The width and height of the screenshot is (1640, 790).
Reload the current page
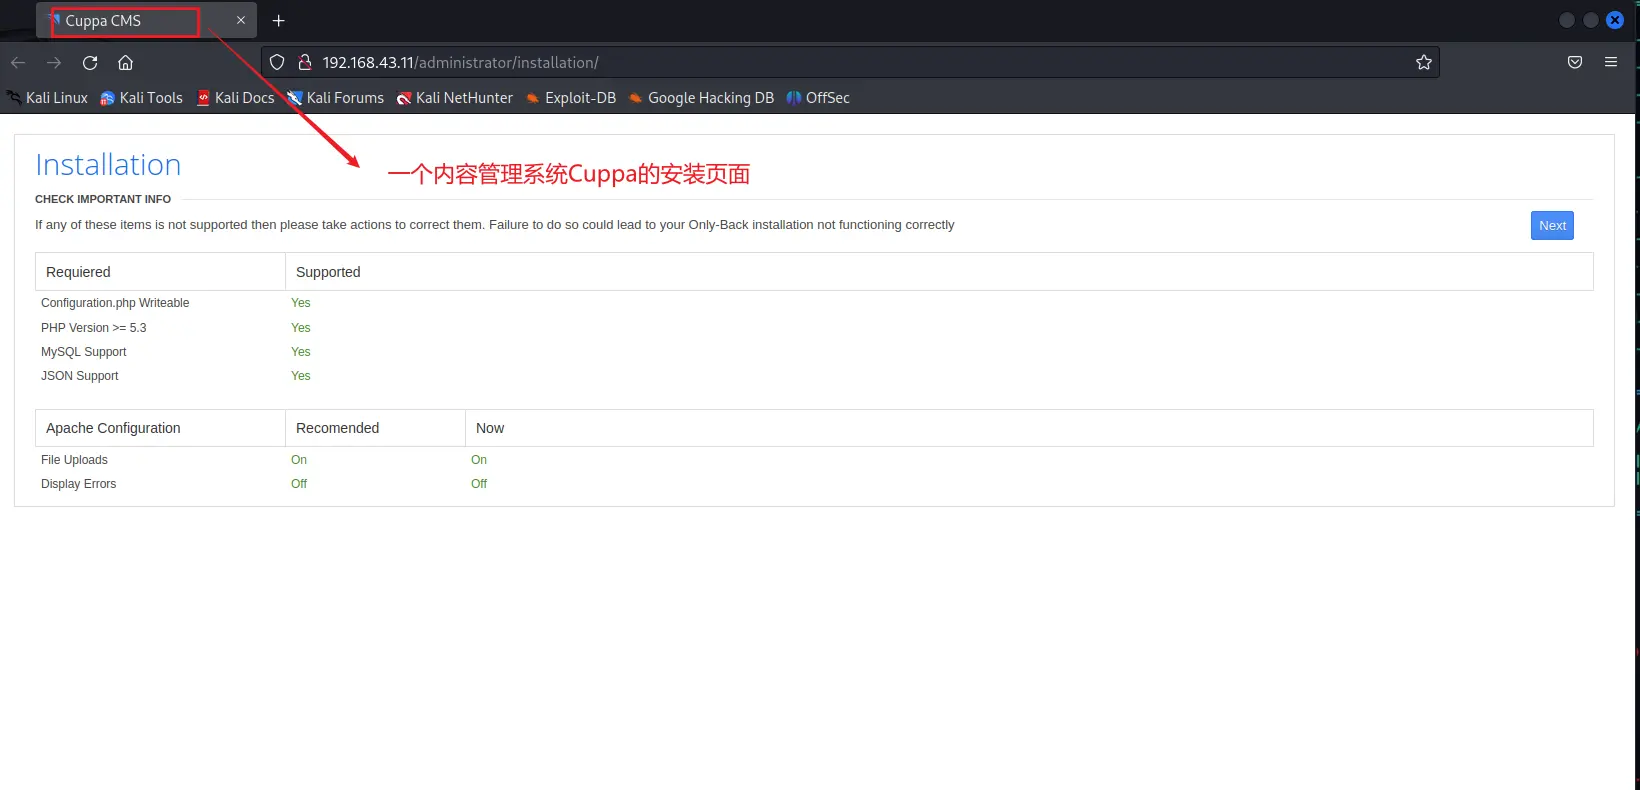pos(90,63)
